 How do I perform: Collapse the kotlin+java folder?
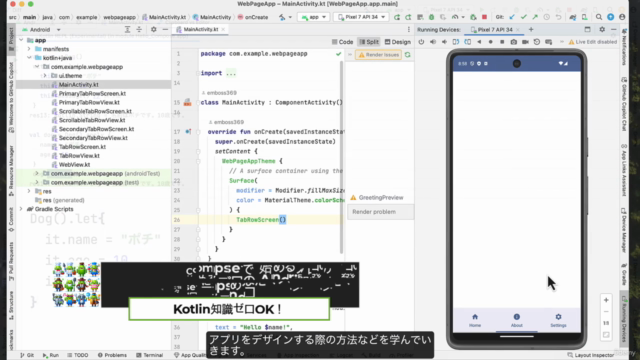click(29, 58)
